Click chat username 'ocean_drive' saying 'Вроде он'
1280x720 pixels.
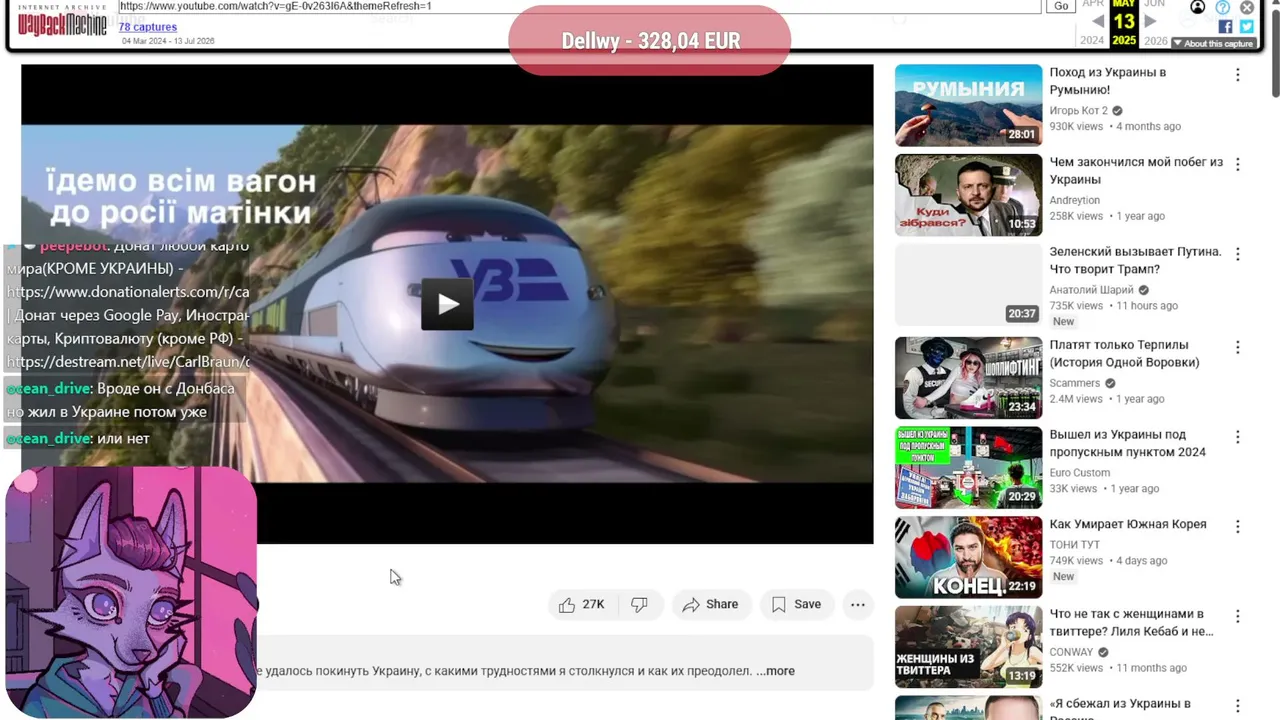[x=49, y=389]
